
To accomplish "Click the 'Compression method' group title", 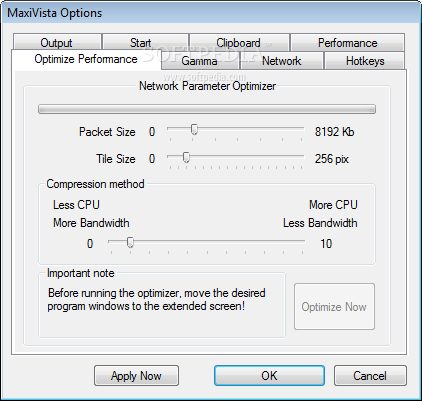I will [x=95, y=184].
